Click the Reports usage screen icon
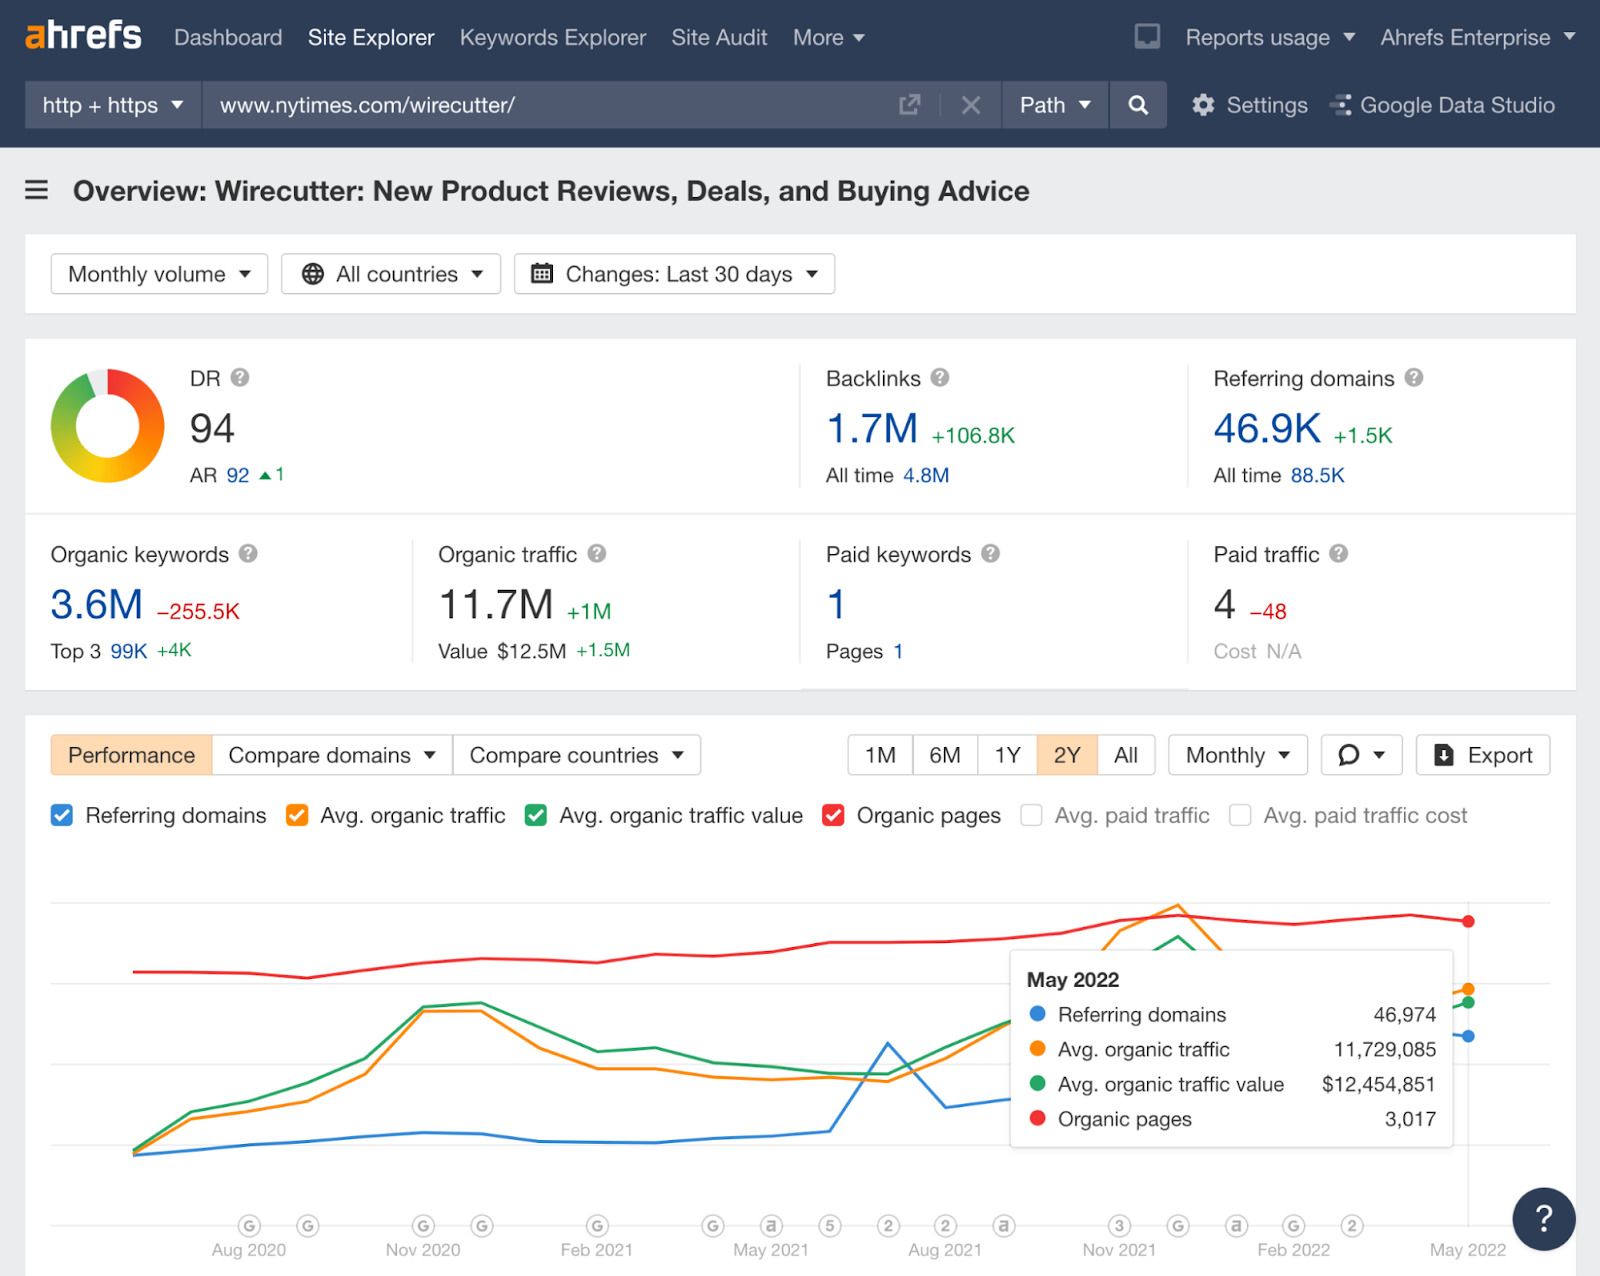The height and width of the screenshot is (1276, 1600). 1146,36
